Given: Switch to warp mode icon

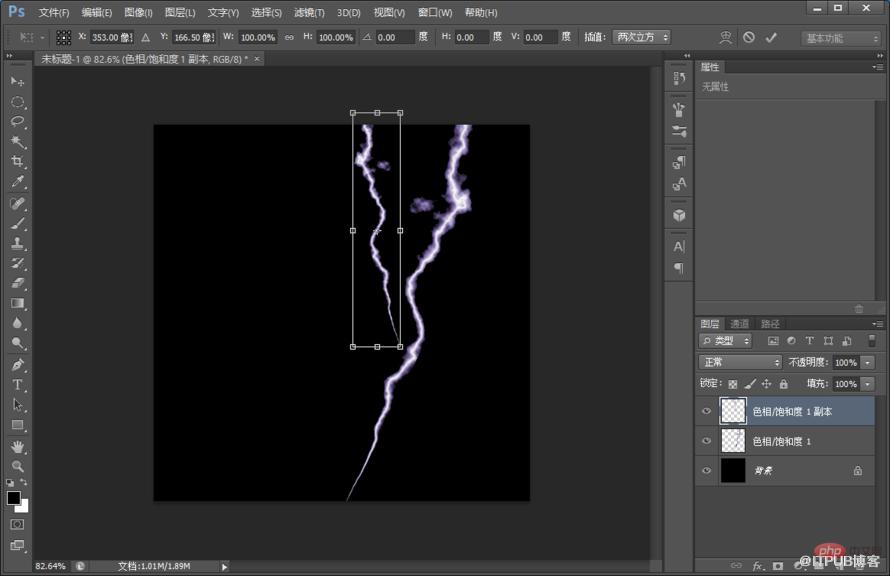Looking at the screenshot, I should [x=725, y=37].
